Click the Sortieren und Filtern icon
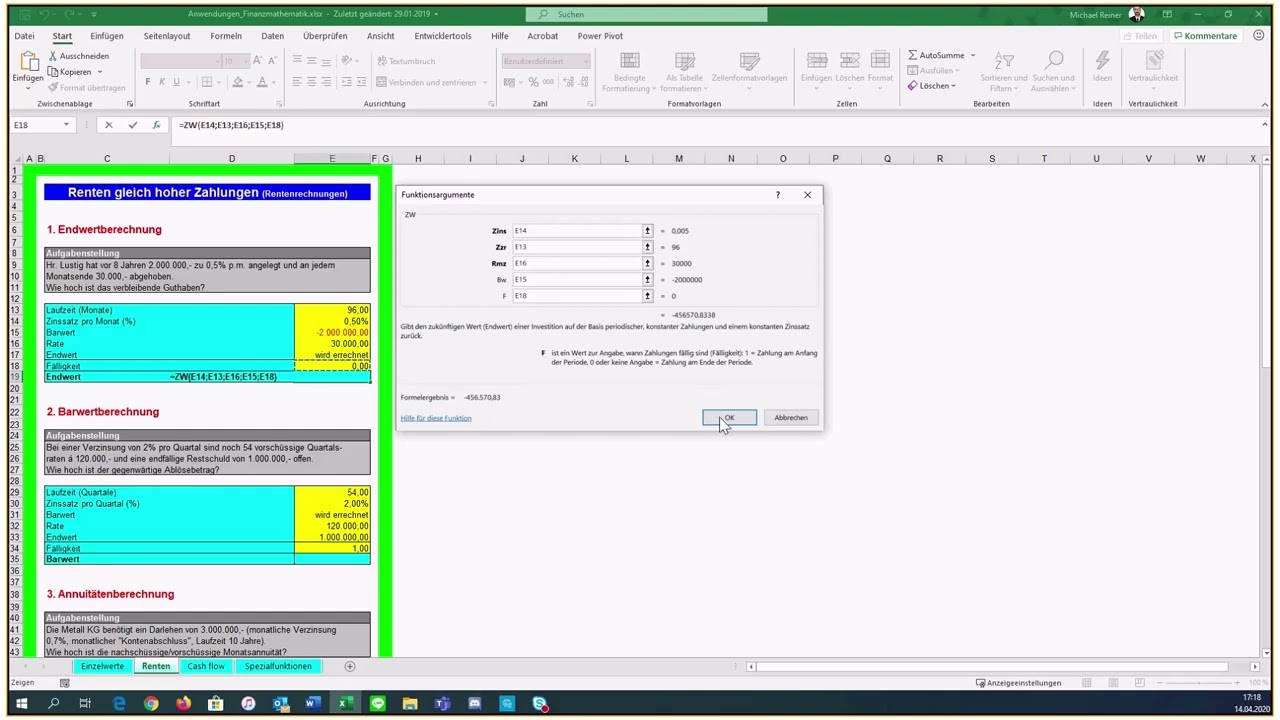This screenshot has height=720, width=1280. (x=1004, y=61)
